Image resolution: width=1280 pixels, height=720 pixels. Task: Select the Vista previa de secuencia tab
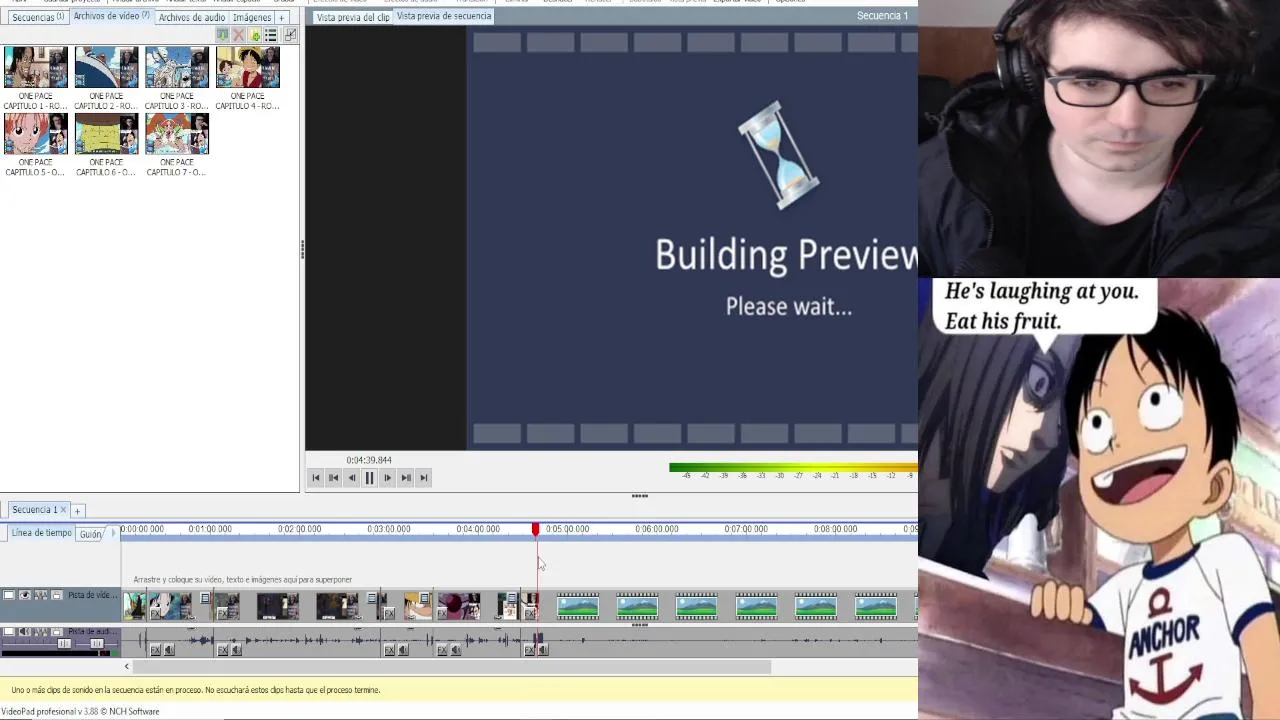point(444,16)
